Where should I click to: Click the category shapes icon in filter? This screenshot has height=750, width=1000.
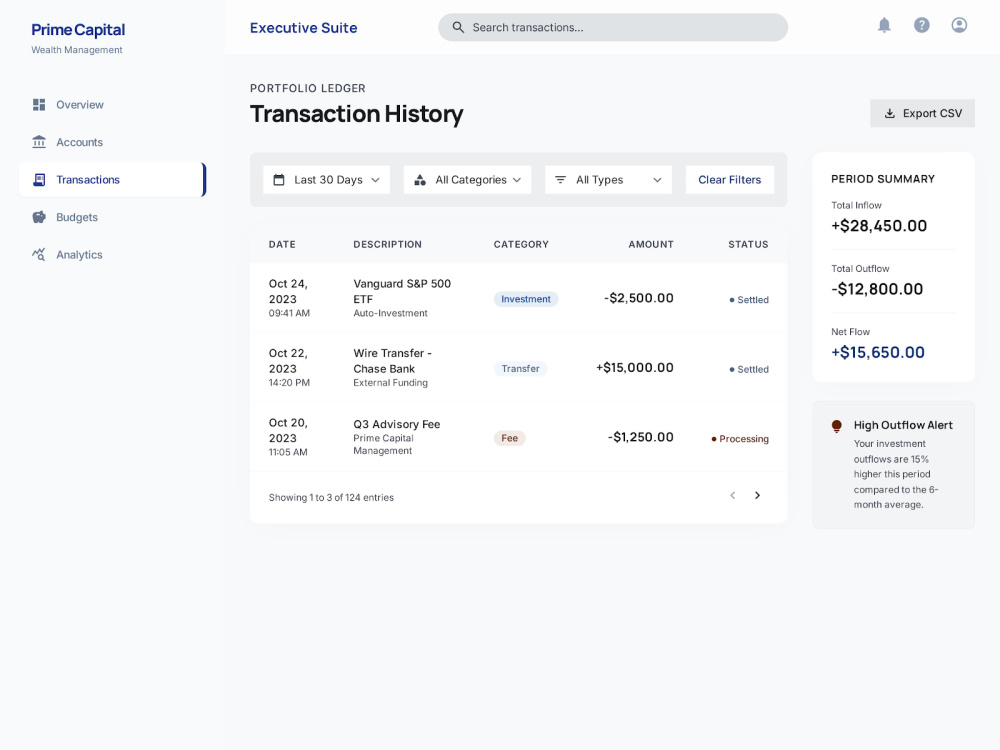420,180
